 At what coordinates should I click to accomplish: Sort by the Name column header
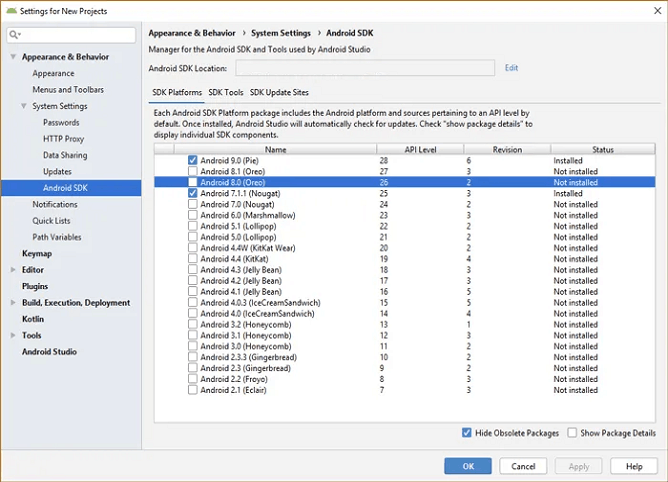click(x=275, y=150)
